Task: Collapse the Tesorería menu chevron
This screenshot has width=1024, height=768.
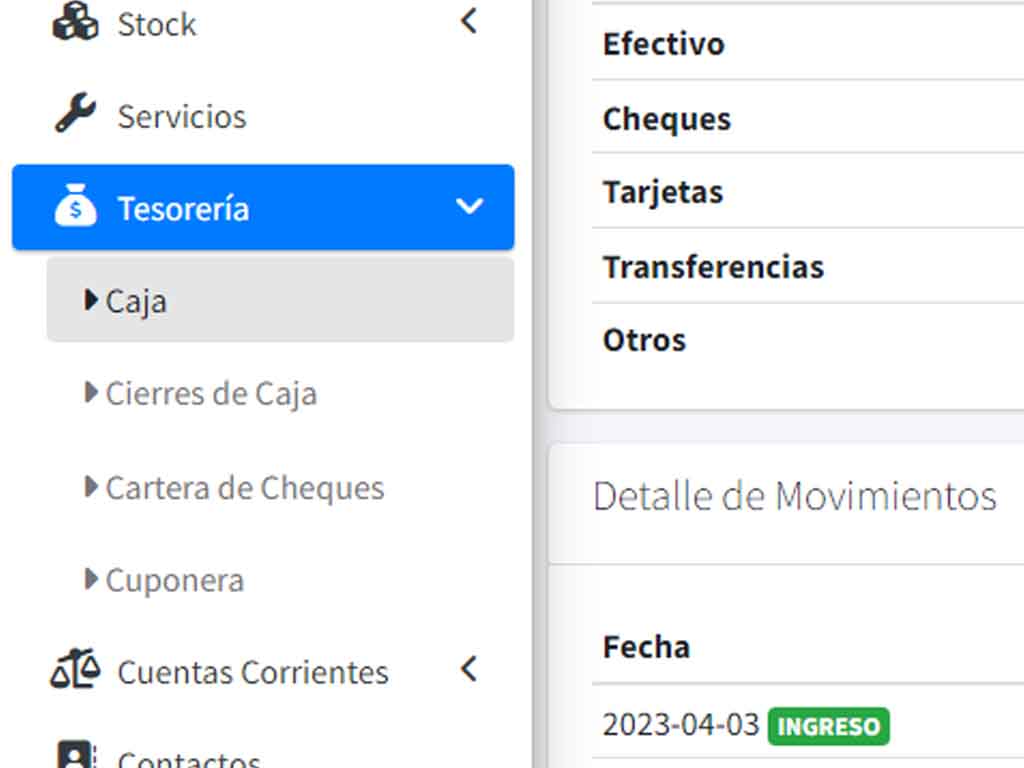Action: click(x=469, y=206)
